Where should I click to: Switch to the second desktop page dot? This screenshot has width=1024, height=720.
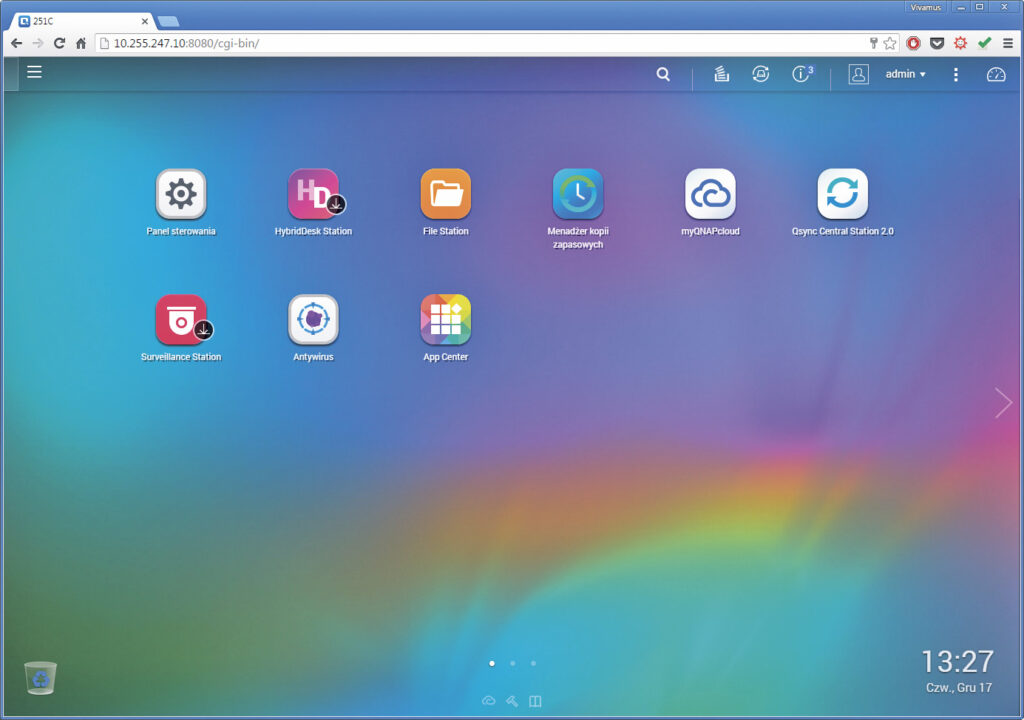click(512, 663)
